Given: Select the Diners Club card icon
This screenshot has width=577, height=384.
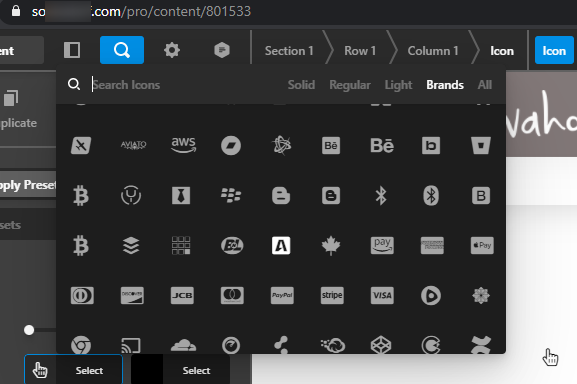Looking at the screenshot, I should [x=82, y=295].
